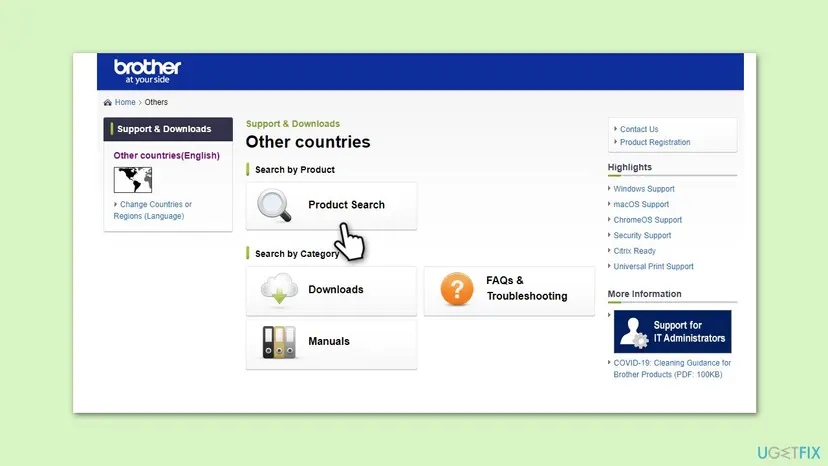
Task: Click Other countries(English) label
Action: (166, 155)
